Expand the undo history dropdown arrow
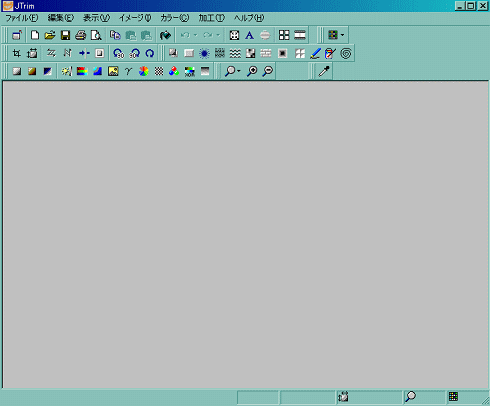The width and height of the screenshot is (490, 406). coord(195,35)
